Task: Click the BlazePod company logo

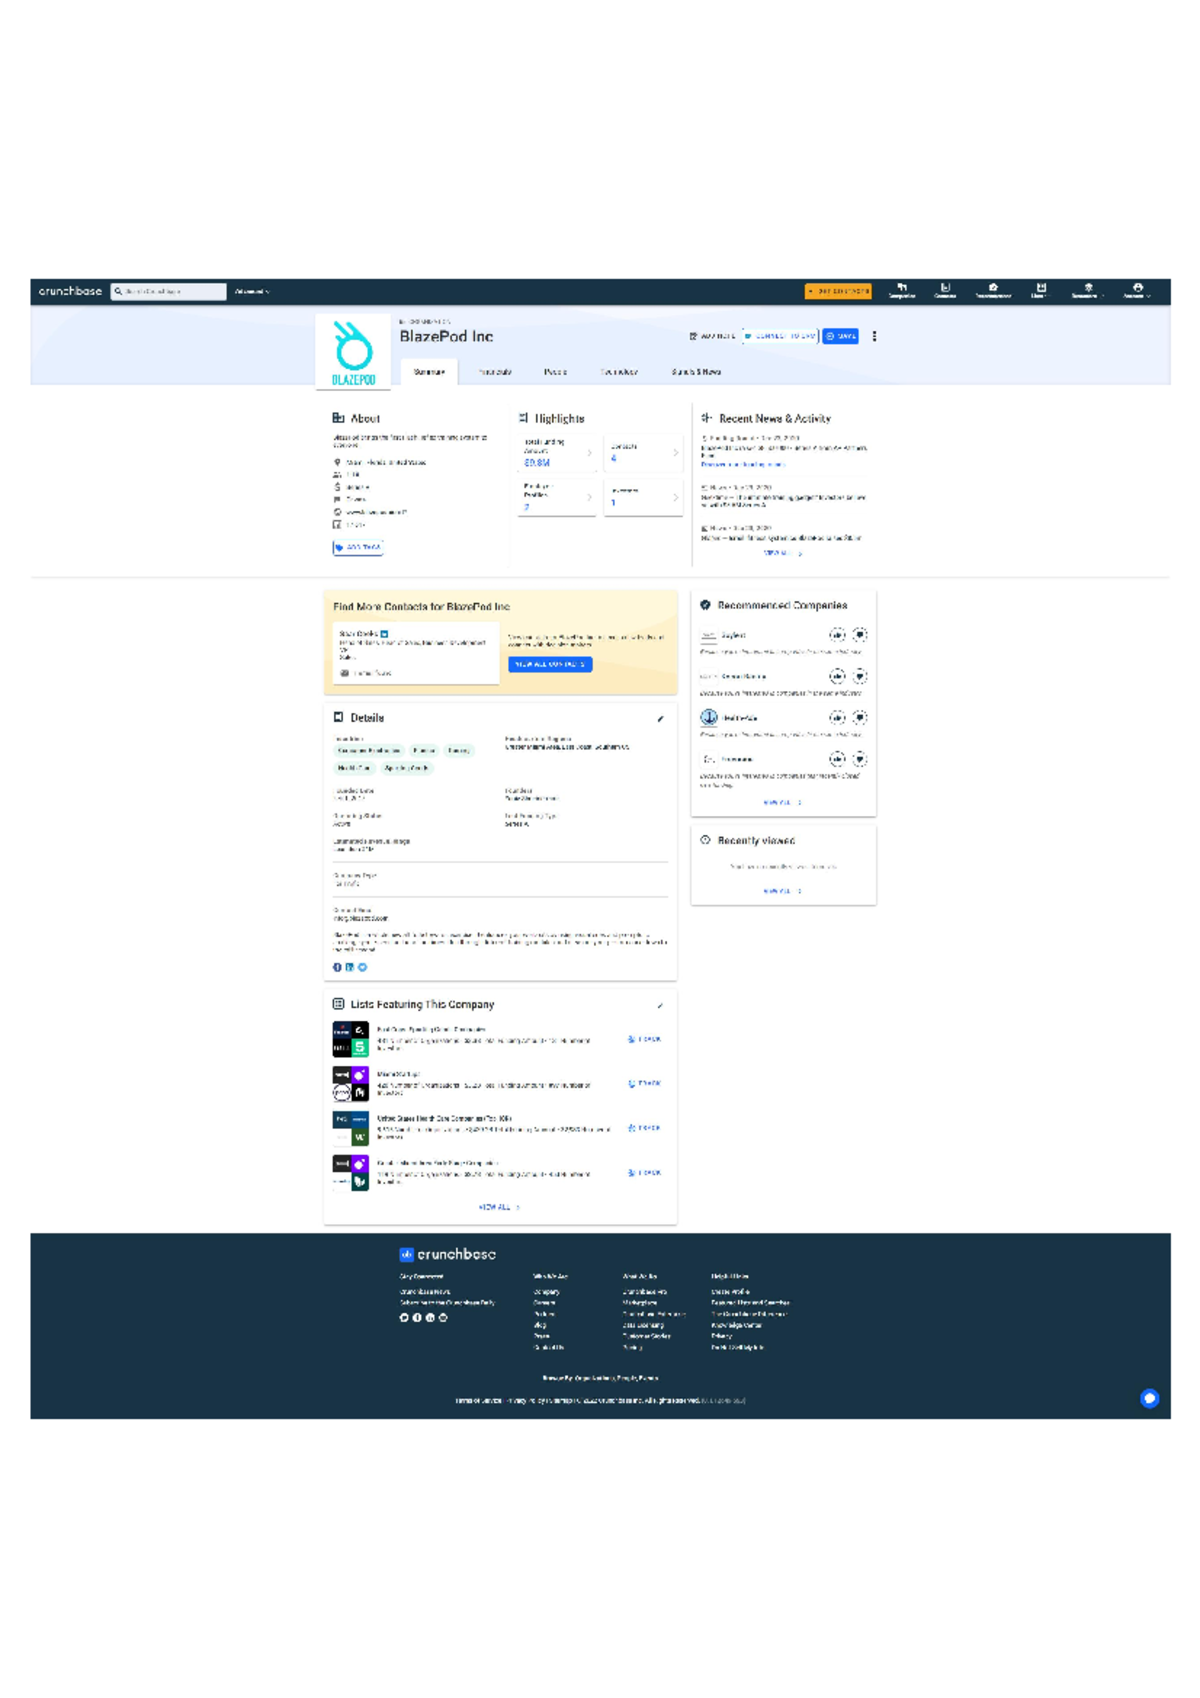Action: click(x=353, y=352)
